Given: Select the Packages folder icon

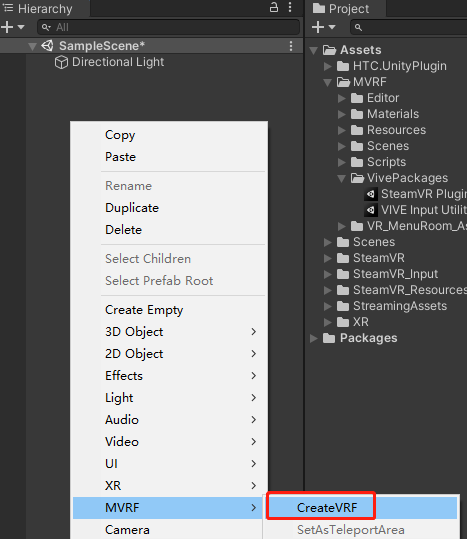Looking at the screenshot, I should pyautogui.click(x=329, y=338).
